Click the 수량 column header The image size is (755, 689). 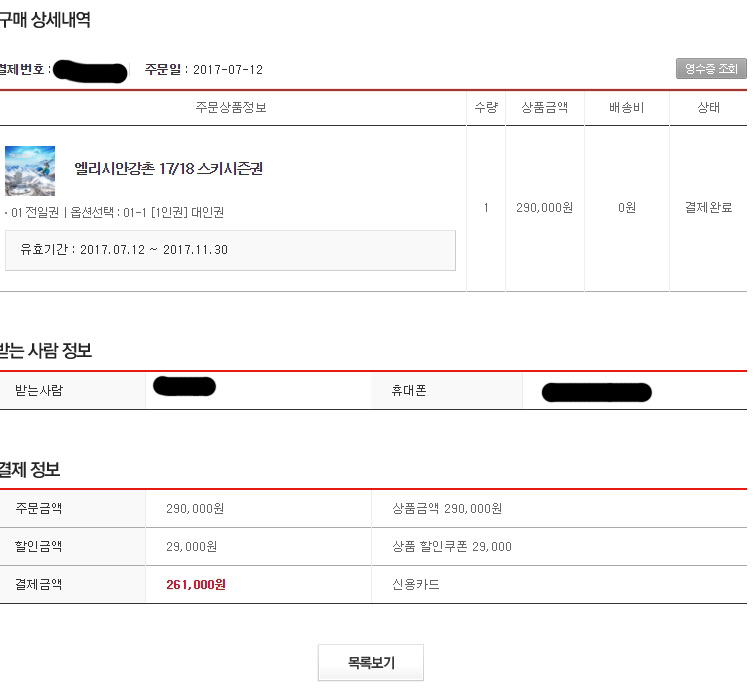click(x=486, y=107)
